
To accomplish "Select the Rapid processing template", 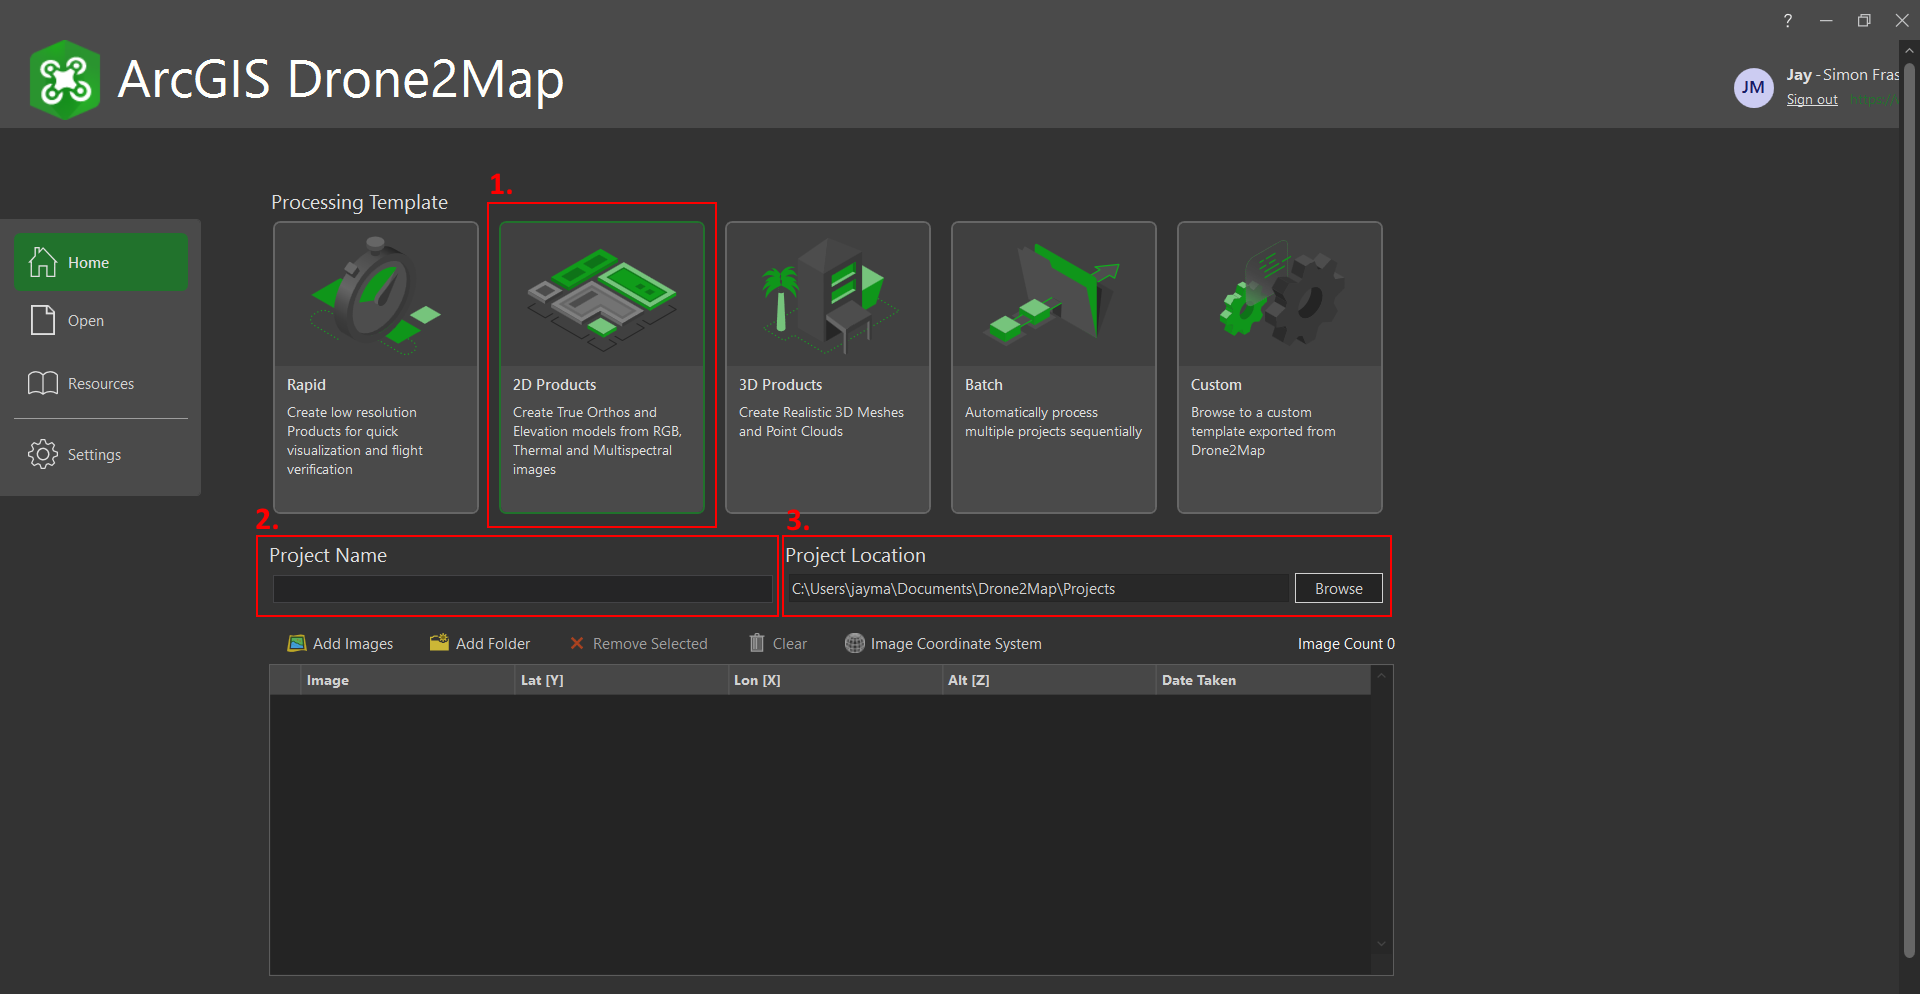I will click(x=375, y=366).
